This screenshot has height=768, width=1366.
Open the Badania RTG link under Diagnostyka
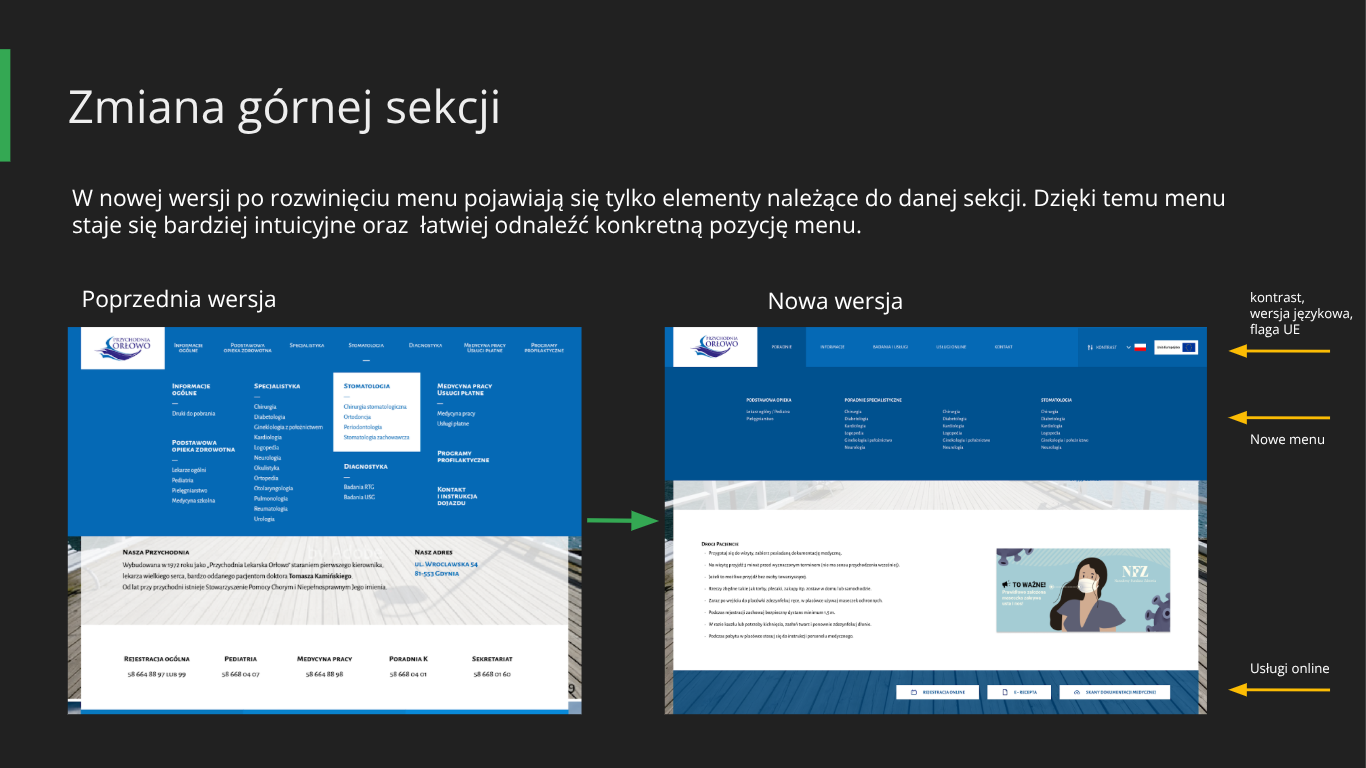coord(359,487)
